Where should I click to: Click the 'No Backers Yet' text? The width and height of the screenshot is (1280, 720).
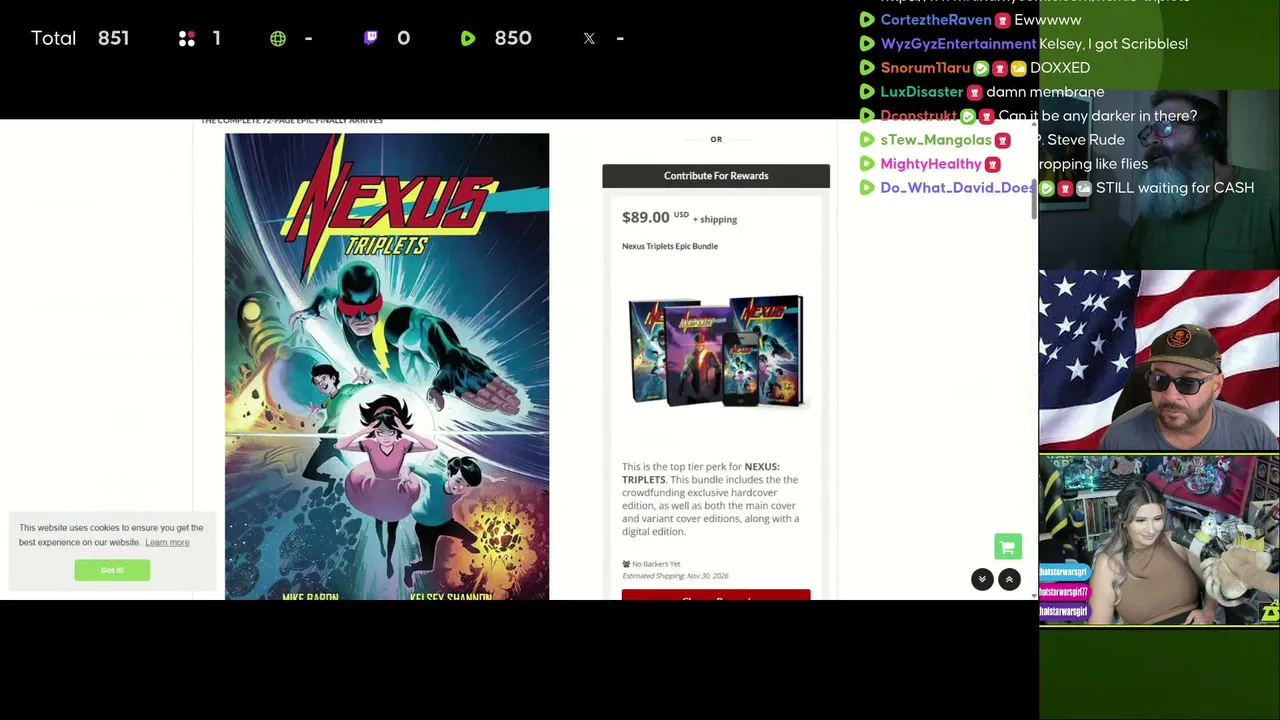pos(656,564)
